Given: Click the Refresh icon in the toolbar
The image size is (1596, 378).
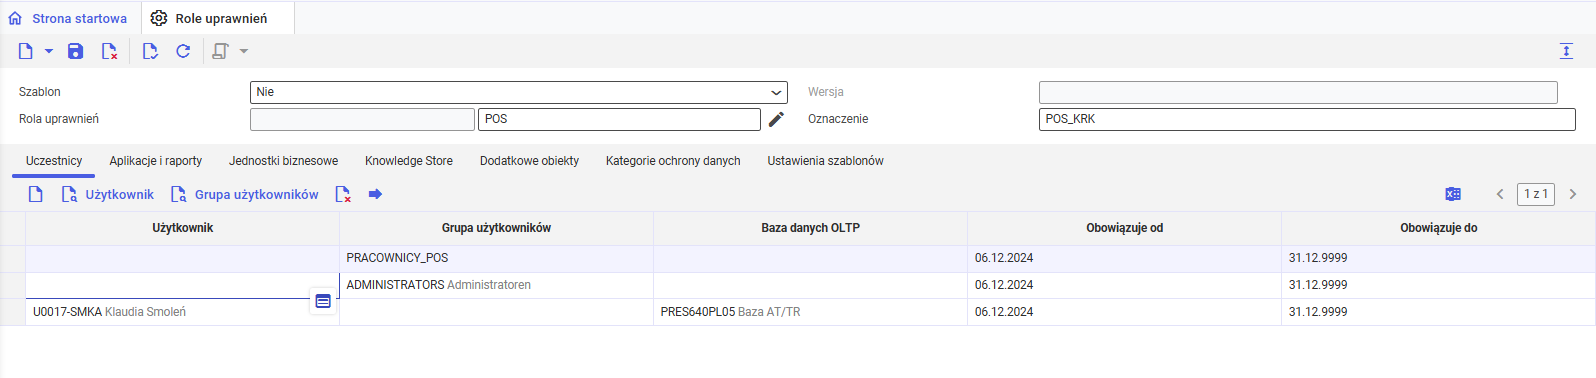Looking at the screenshot, I should pyautogui.click(x=183, y=51).
